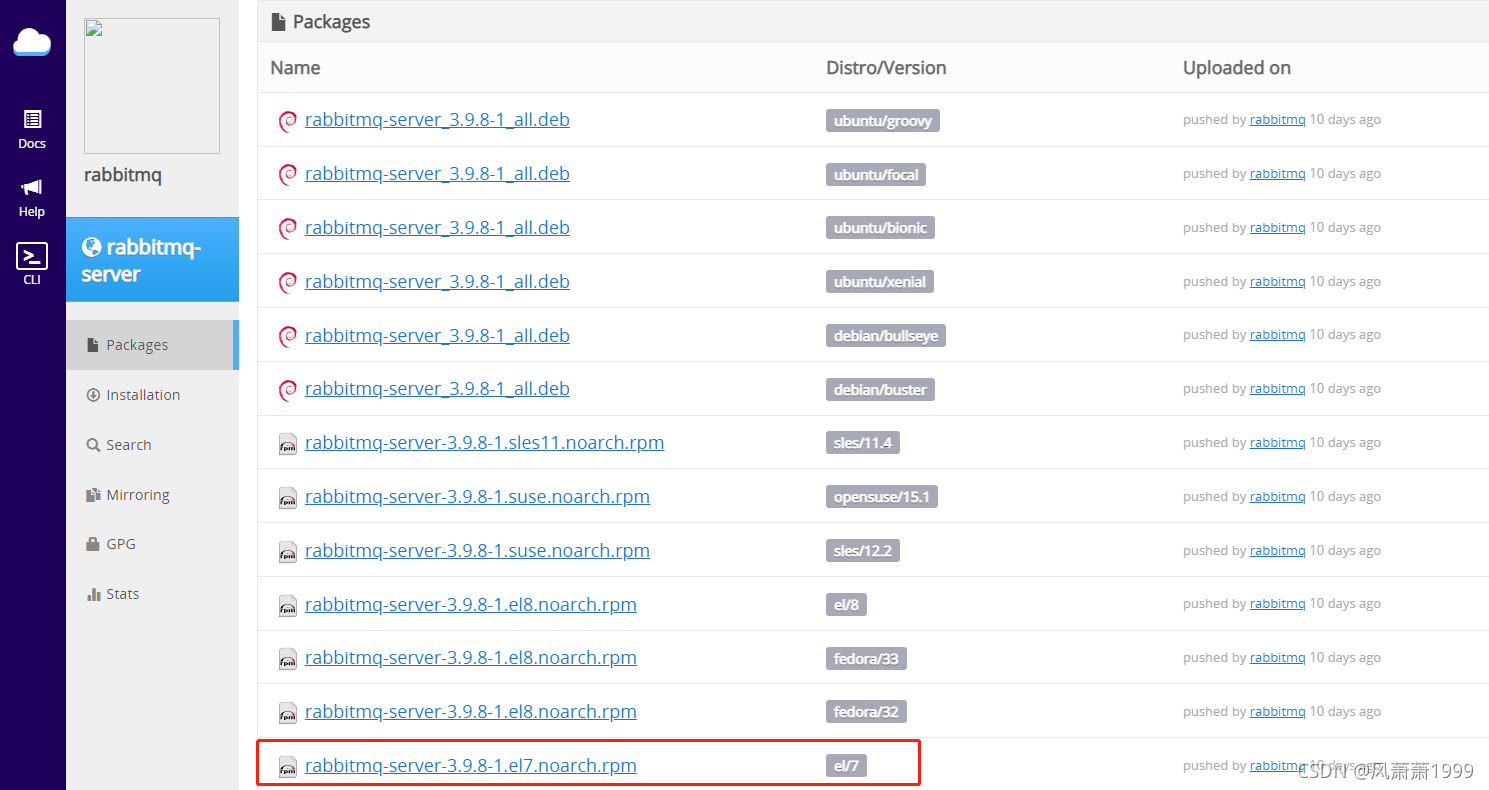Image resolution: width=1489 pixels, height=790 pixels.
Task: Open the CLI terminal icon
Action: click(x=32, y=258)
